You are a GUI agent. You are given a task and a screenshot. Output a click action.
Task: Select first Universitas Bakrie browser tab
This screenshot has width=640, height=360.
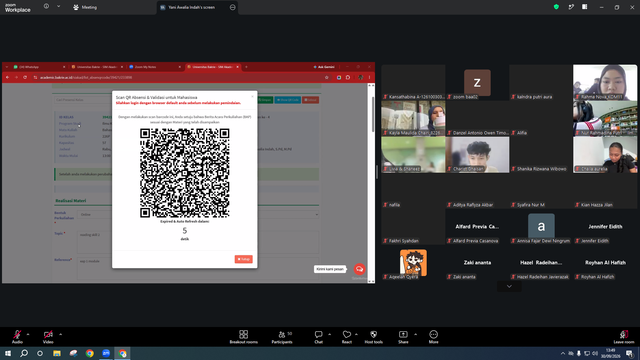[x=97, y=67]
